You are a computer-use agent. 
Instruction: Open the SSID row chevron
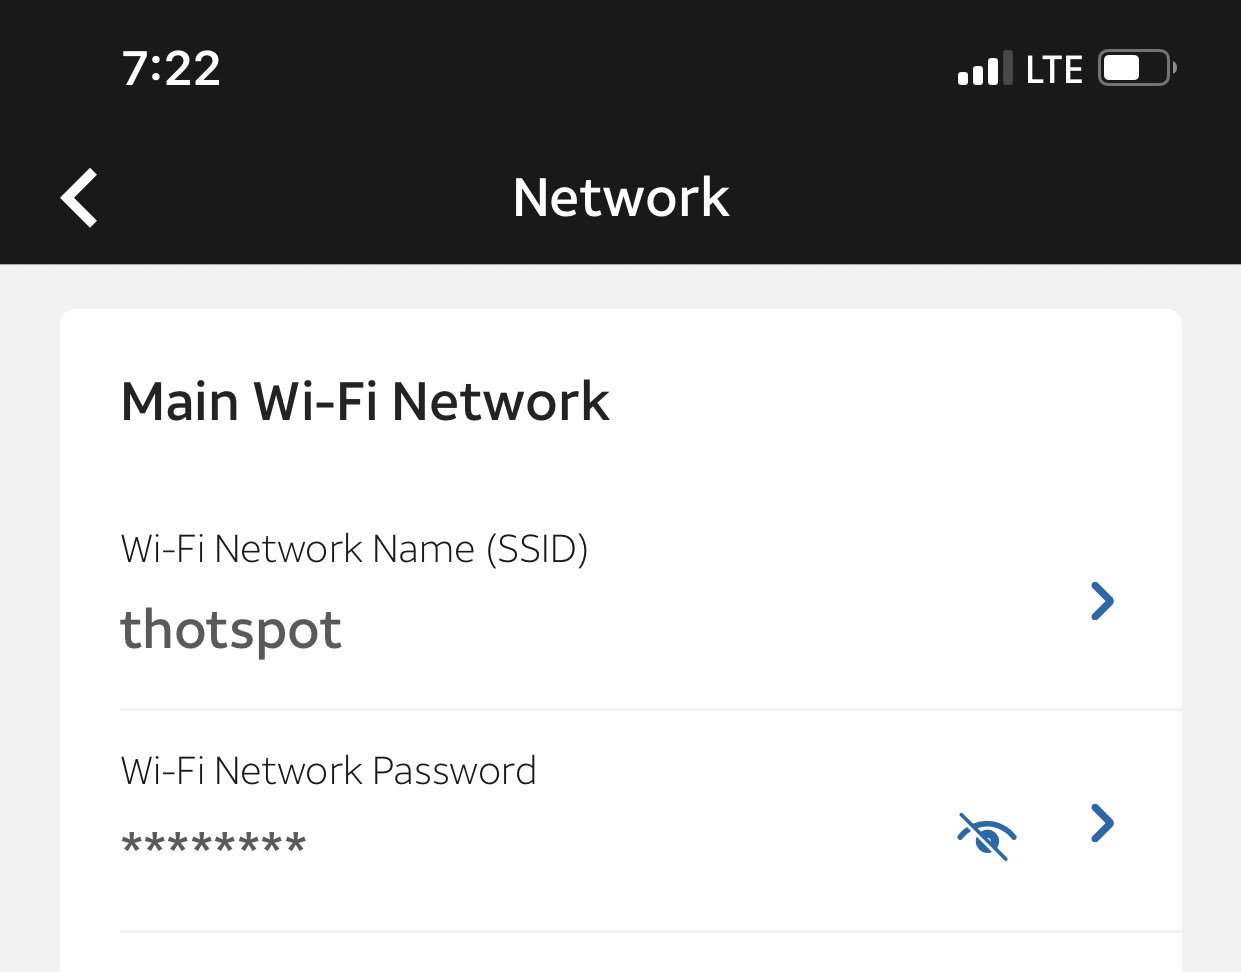1102,601
